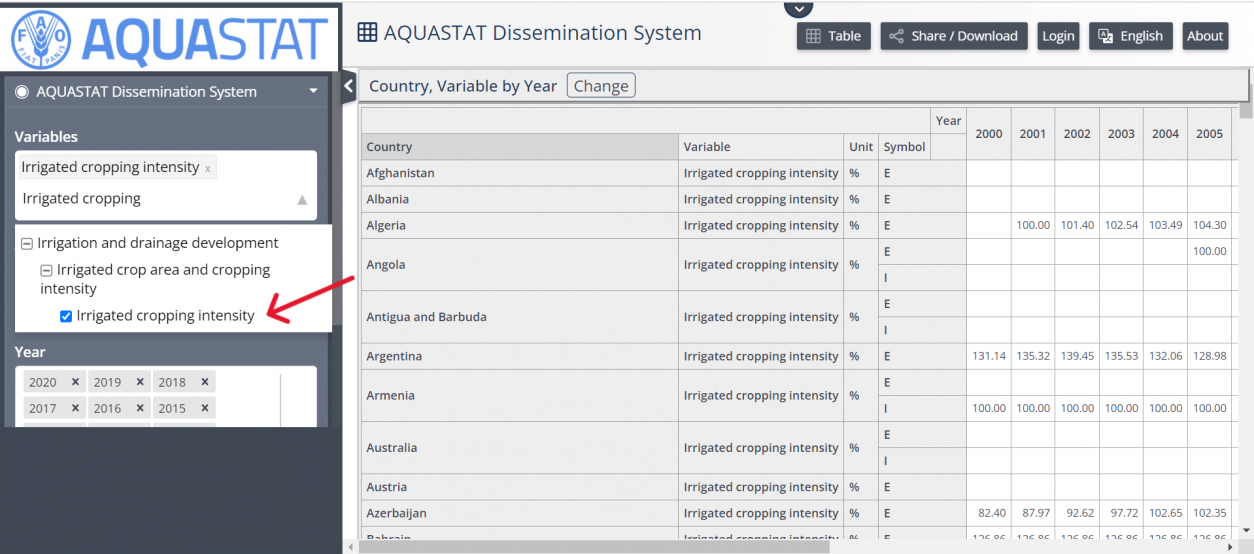1254x554 pixels.
Task: Remove the year 2016 tag
Action: point(140,408)
